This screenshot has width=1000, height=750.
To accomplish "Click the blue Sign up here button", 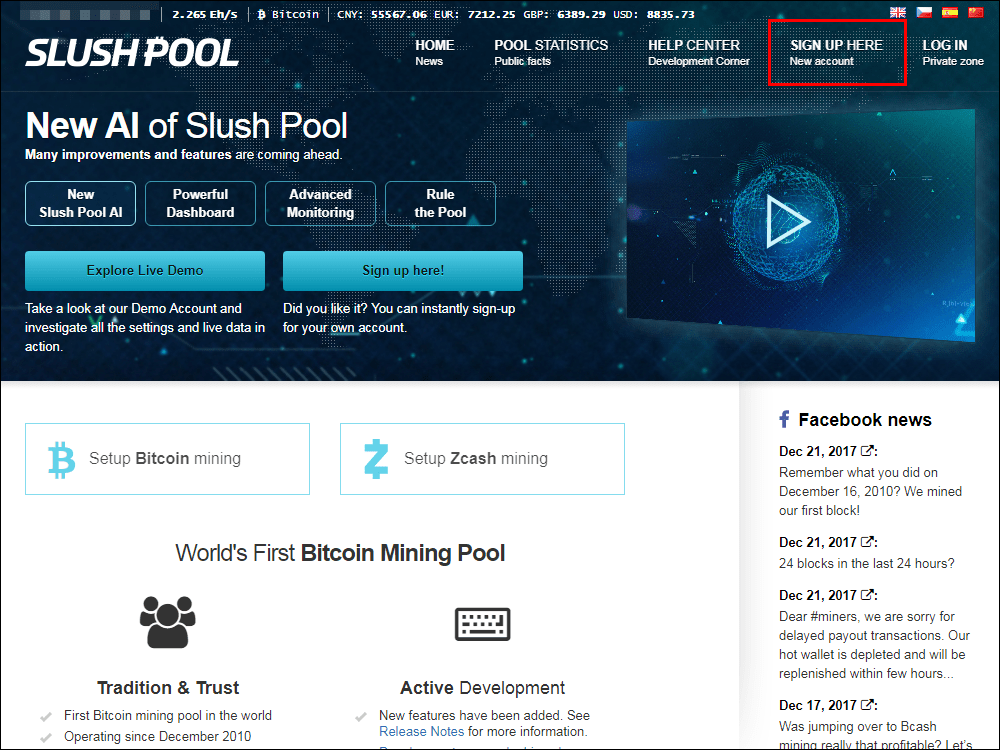I will (402, 270).
